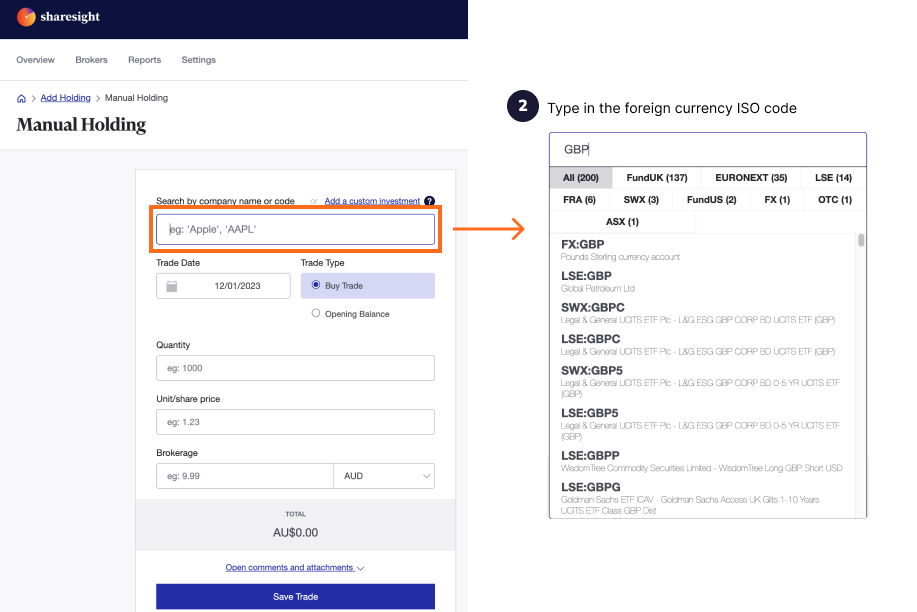Click the help icon next to Add a custom investment
The height and width of the screenshot is (612, 917).
430,201
